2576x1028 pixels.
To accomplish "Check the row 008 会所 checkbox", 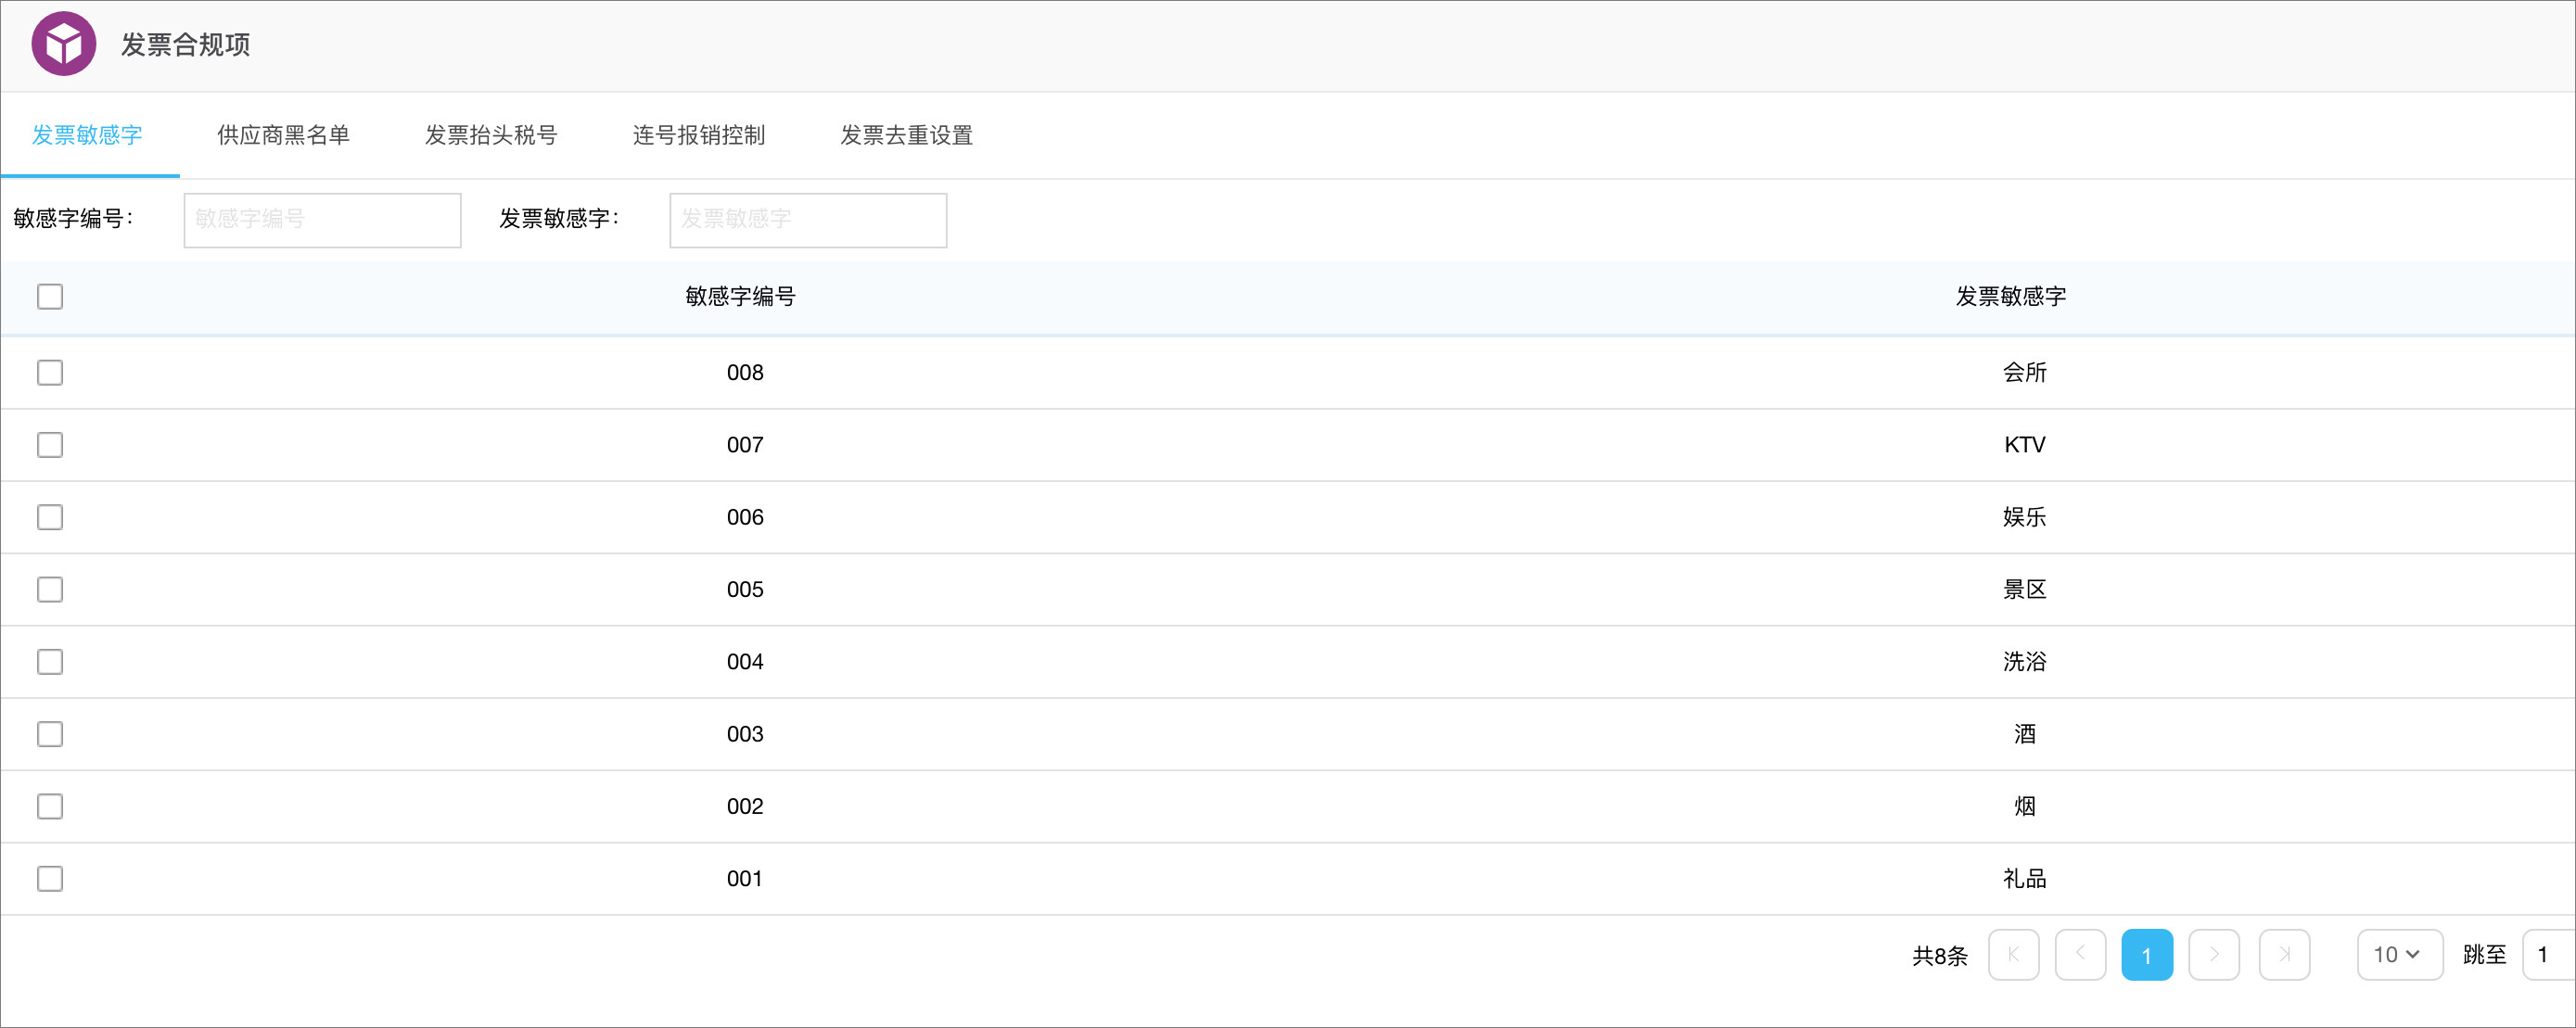I will click(x=50, y=372).
